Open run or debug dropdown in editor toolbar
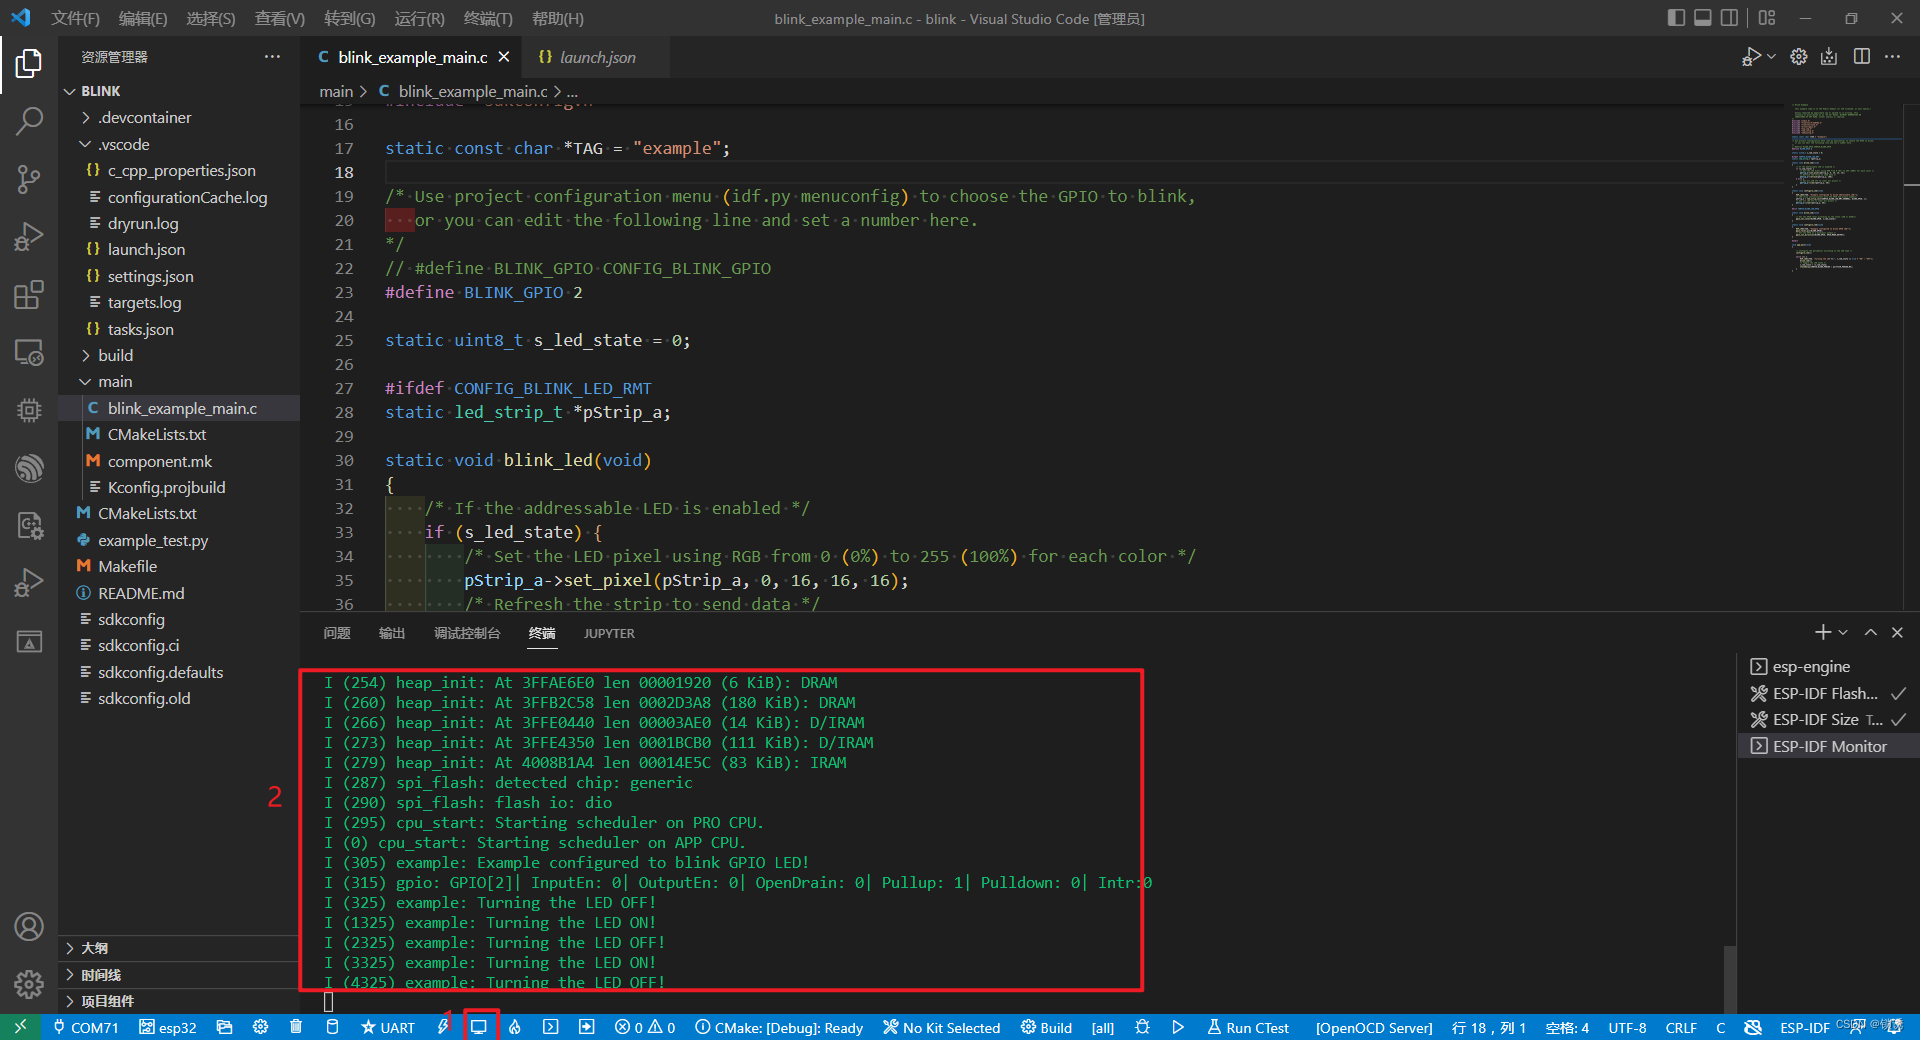 [1772, 57]
